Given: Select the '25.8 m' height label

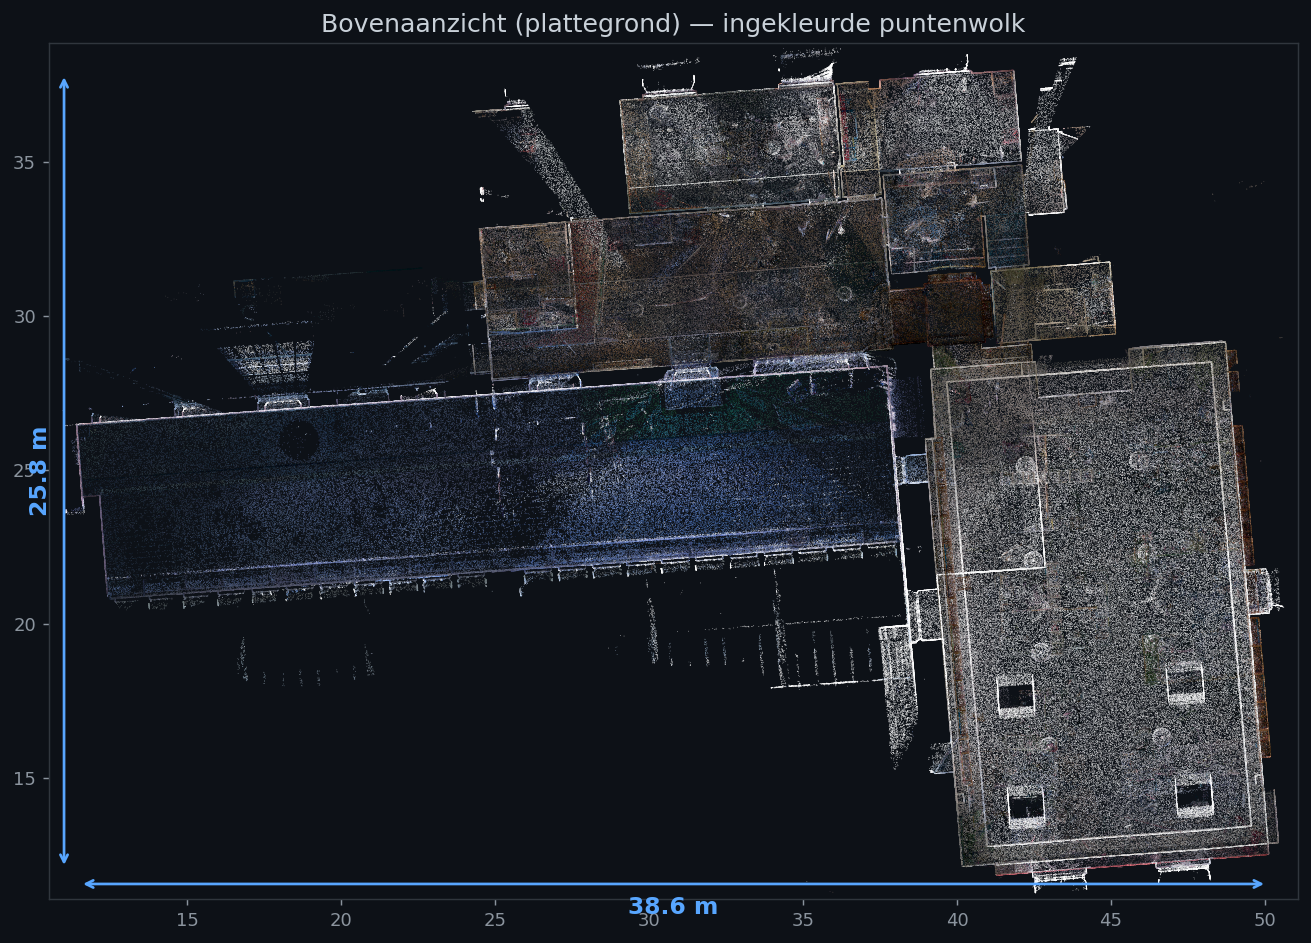Looking at the screenshot, I should click(39, 471).
